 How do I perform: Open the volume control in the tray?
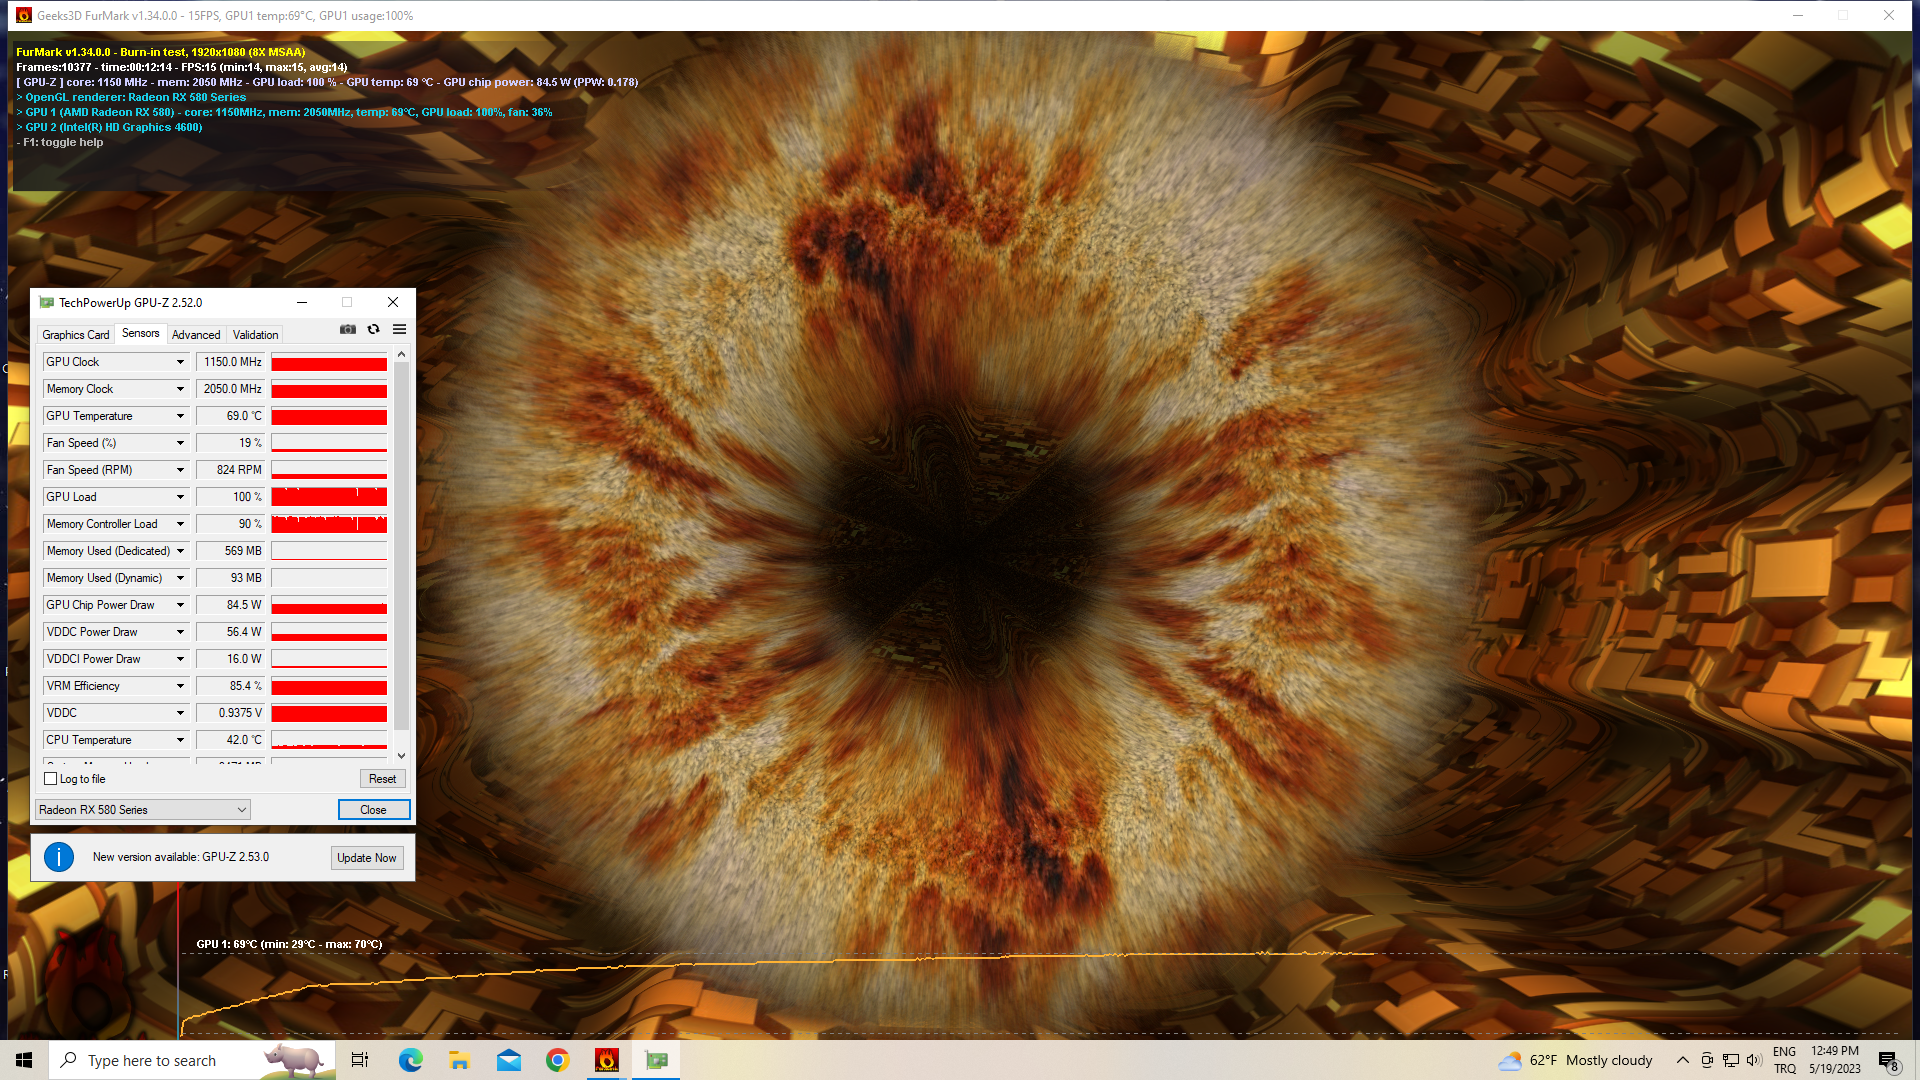coord(1755,1060)
